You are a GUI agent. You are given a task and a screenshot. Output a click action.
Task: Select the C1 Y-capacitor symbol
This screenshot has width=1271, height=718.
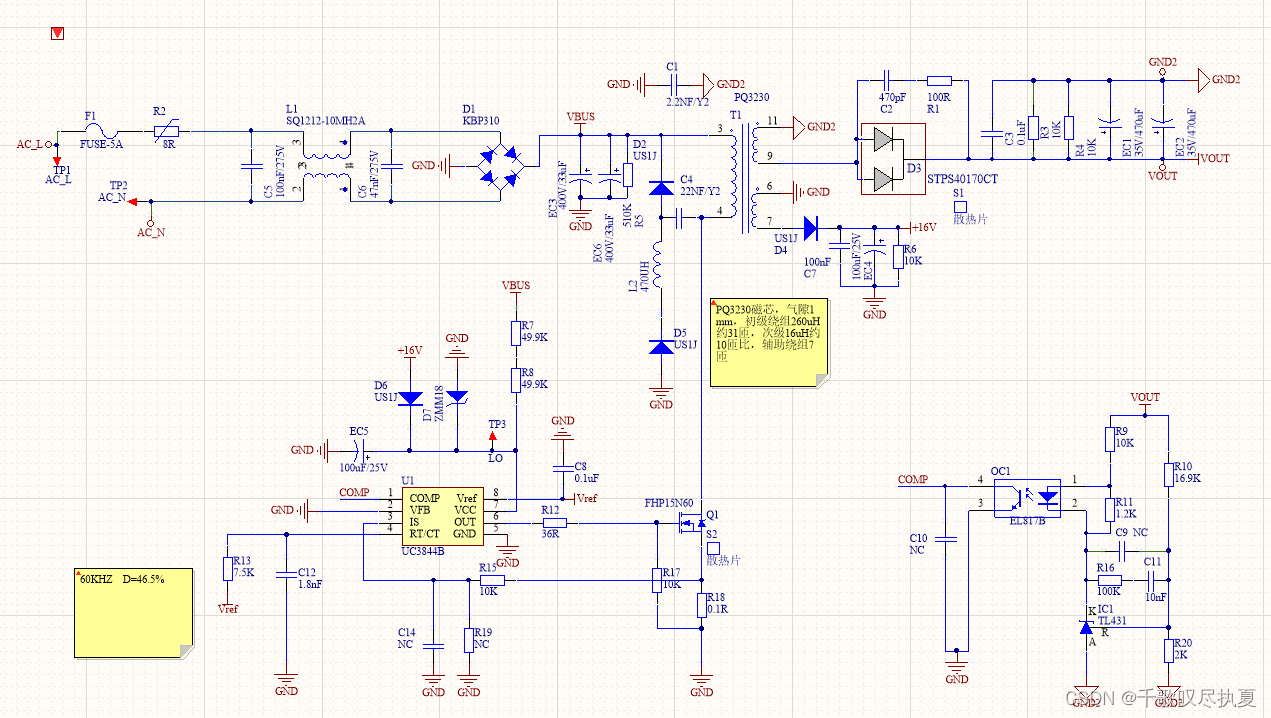click(x=672, y=84)
